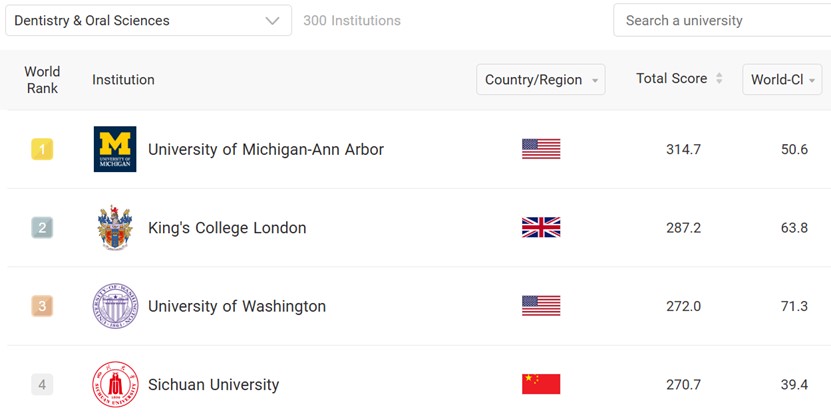Click the UK flag in King's College row
831x418 pixels.
pos(541,227)
